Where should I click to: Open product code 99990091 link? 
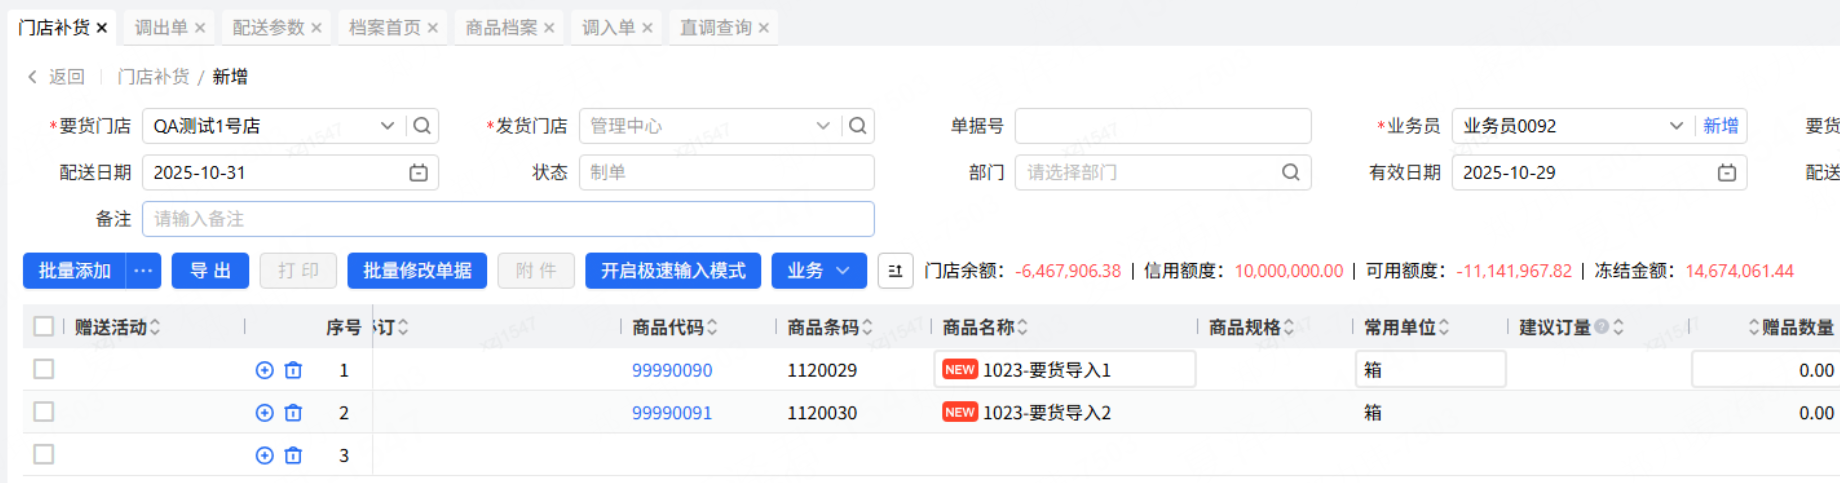coord(672,413)
